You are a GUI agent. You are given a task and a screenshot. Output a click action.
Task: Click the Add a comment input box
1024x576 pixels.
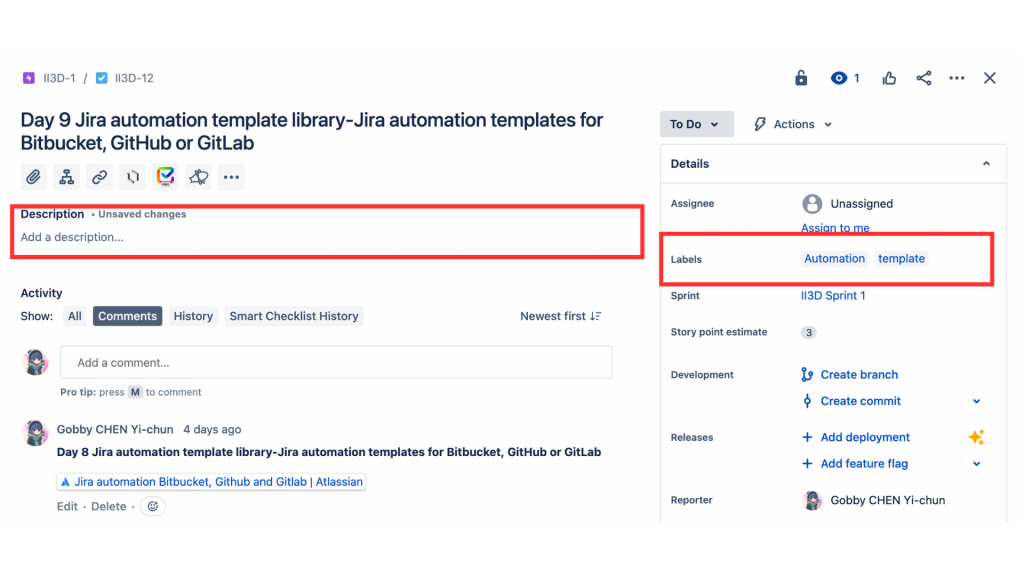(x=336, y=362)
